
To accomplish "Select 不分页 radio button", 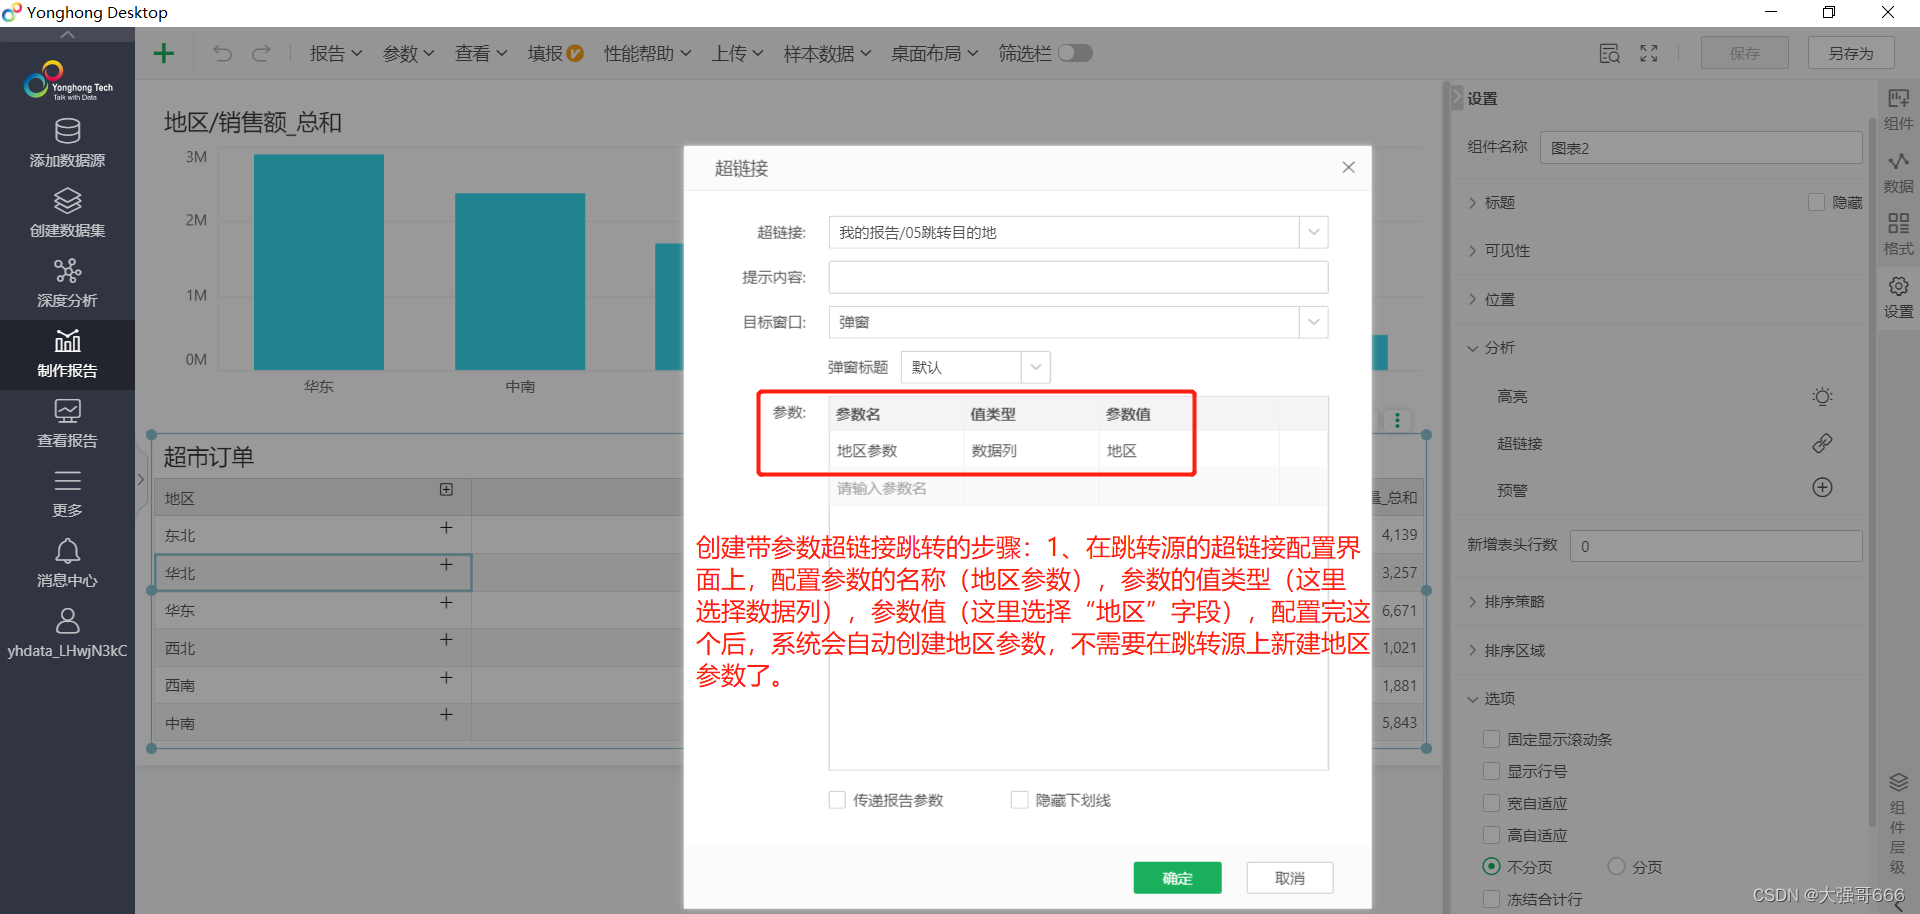I will (x=1491, y=866).
